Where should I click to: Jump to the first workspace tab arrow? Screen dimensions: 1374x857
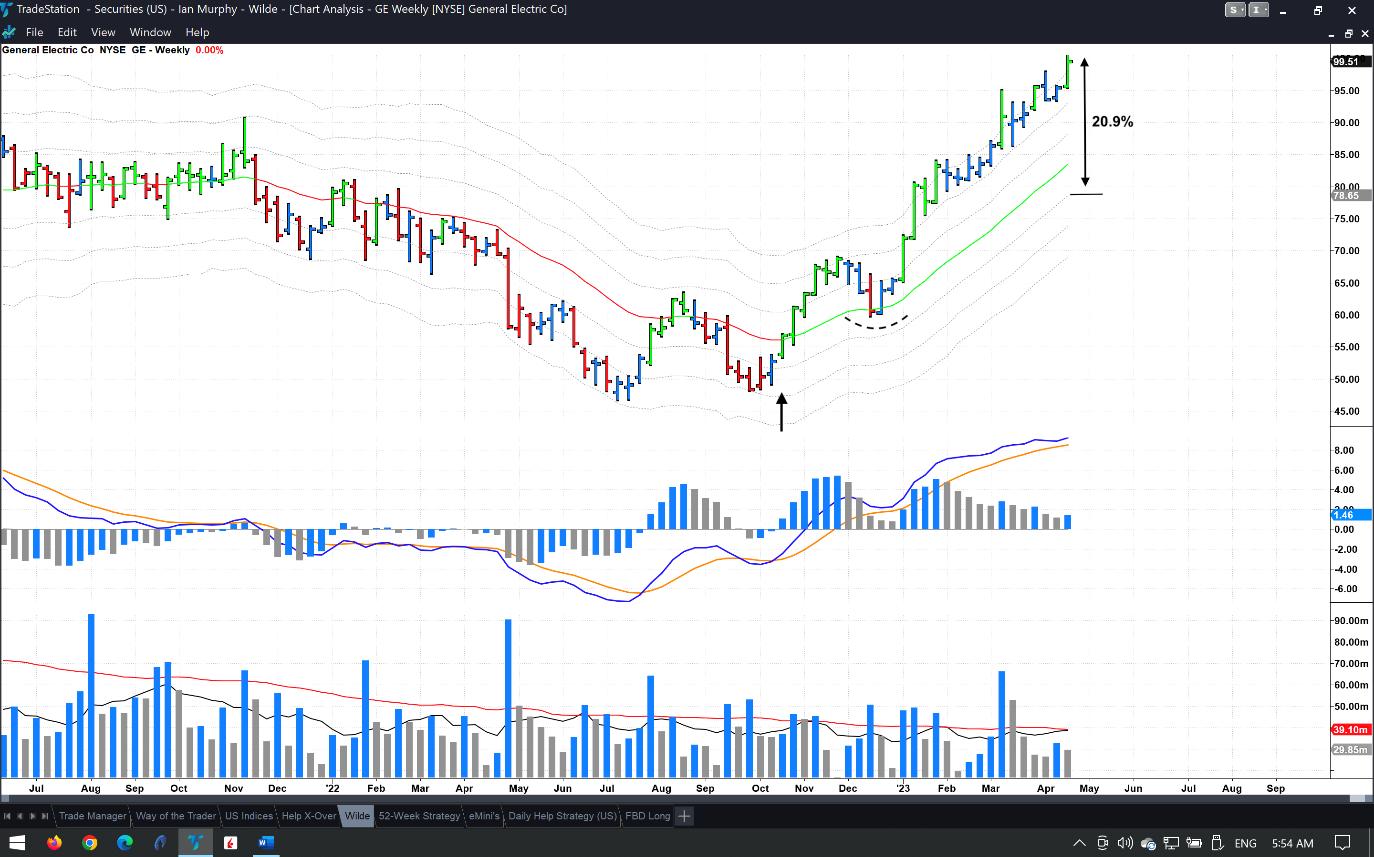(x=8, y=816)
